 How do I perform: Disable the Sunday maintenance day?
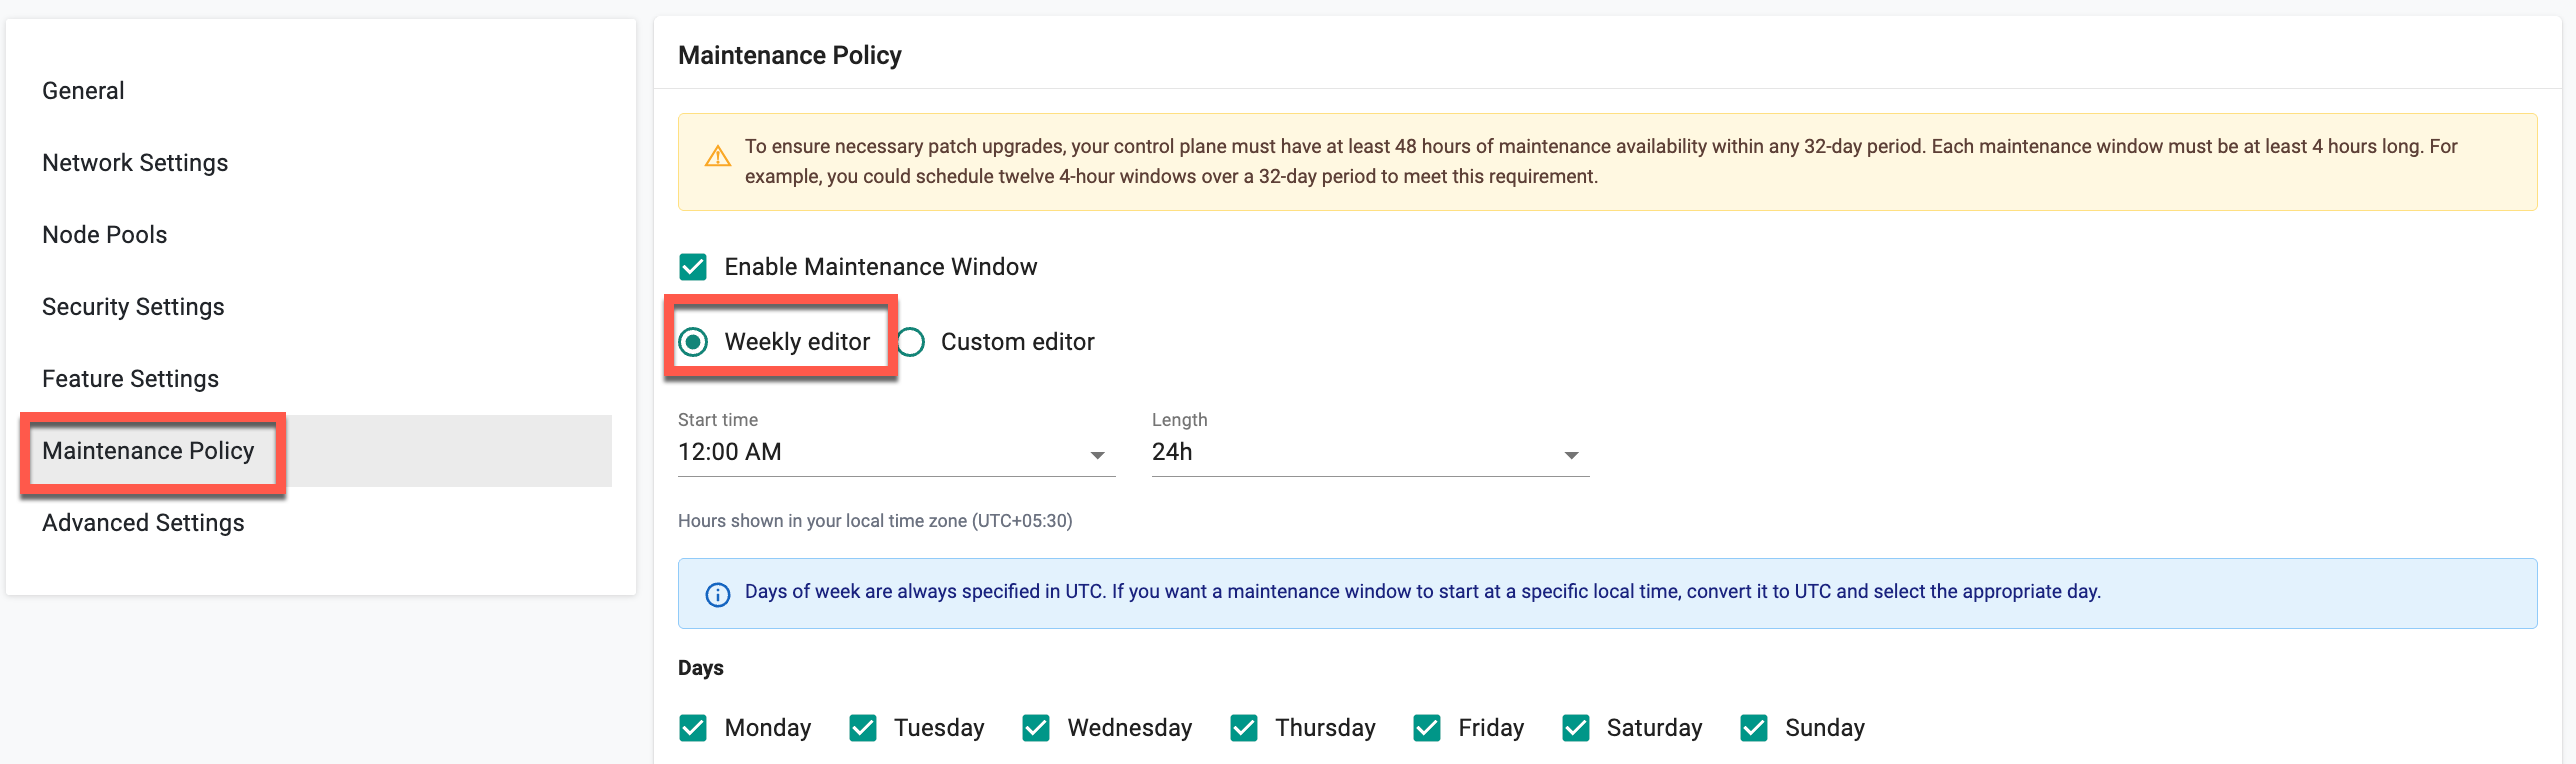(x=1754, y=728)
